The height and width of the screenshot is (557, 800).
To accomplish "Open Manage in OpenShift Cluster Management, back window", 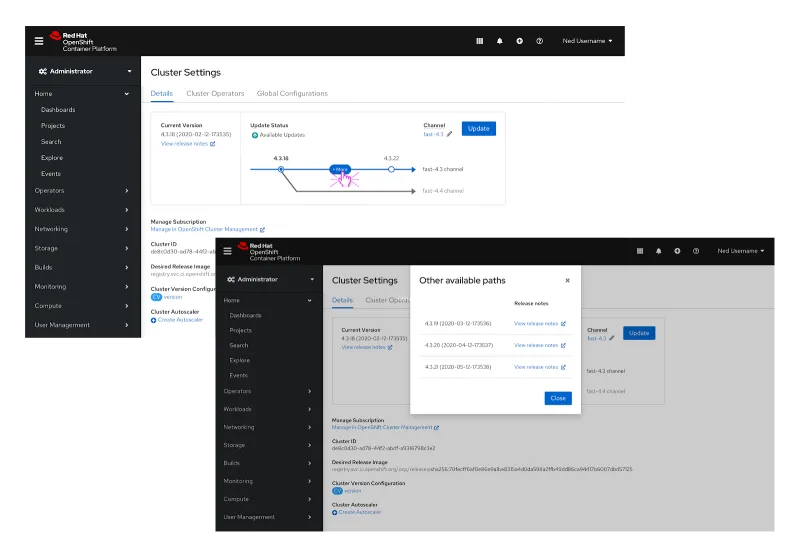I will click(208, 230).
